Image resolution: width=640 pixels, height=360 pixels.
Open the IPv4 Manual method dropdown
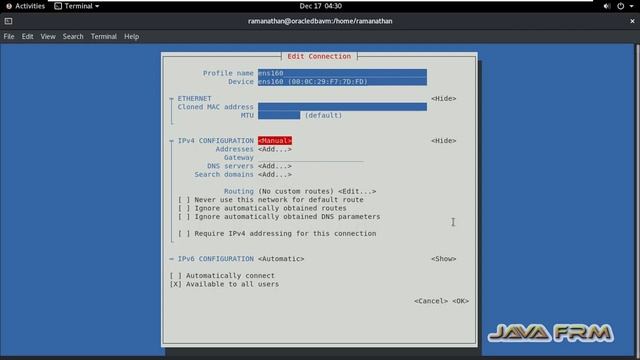(275, 140)
